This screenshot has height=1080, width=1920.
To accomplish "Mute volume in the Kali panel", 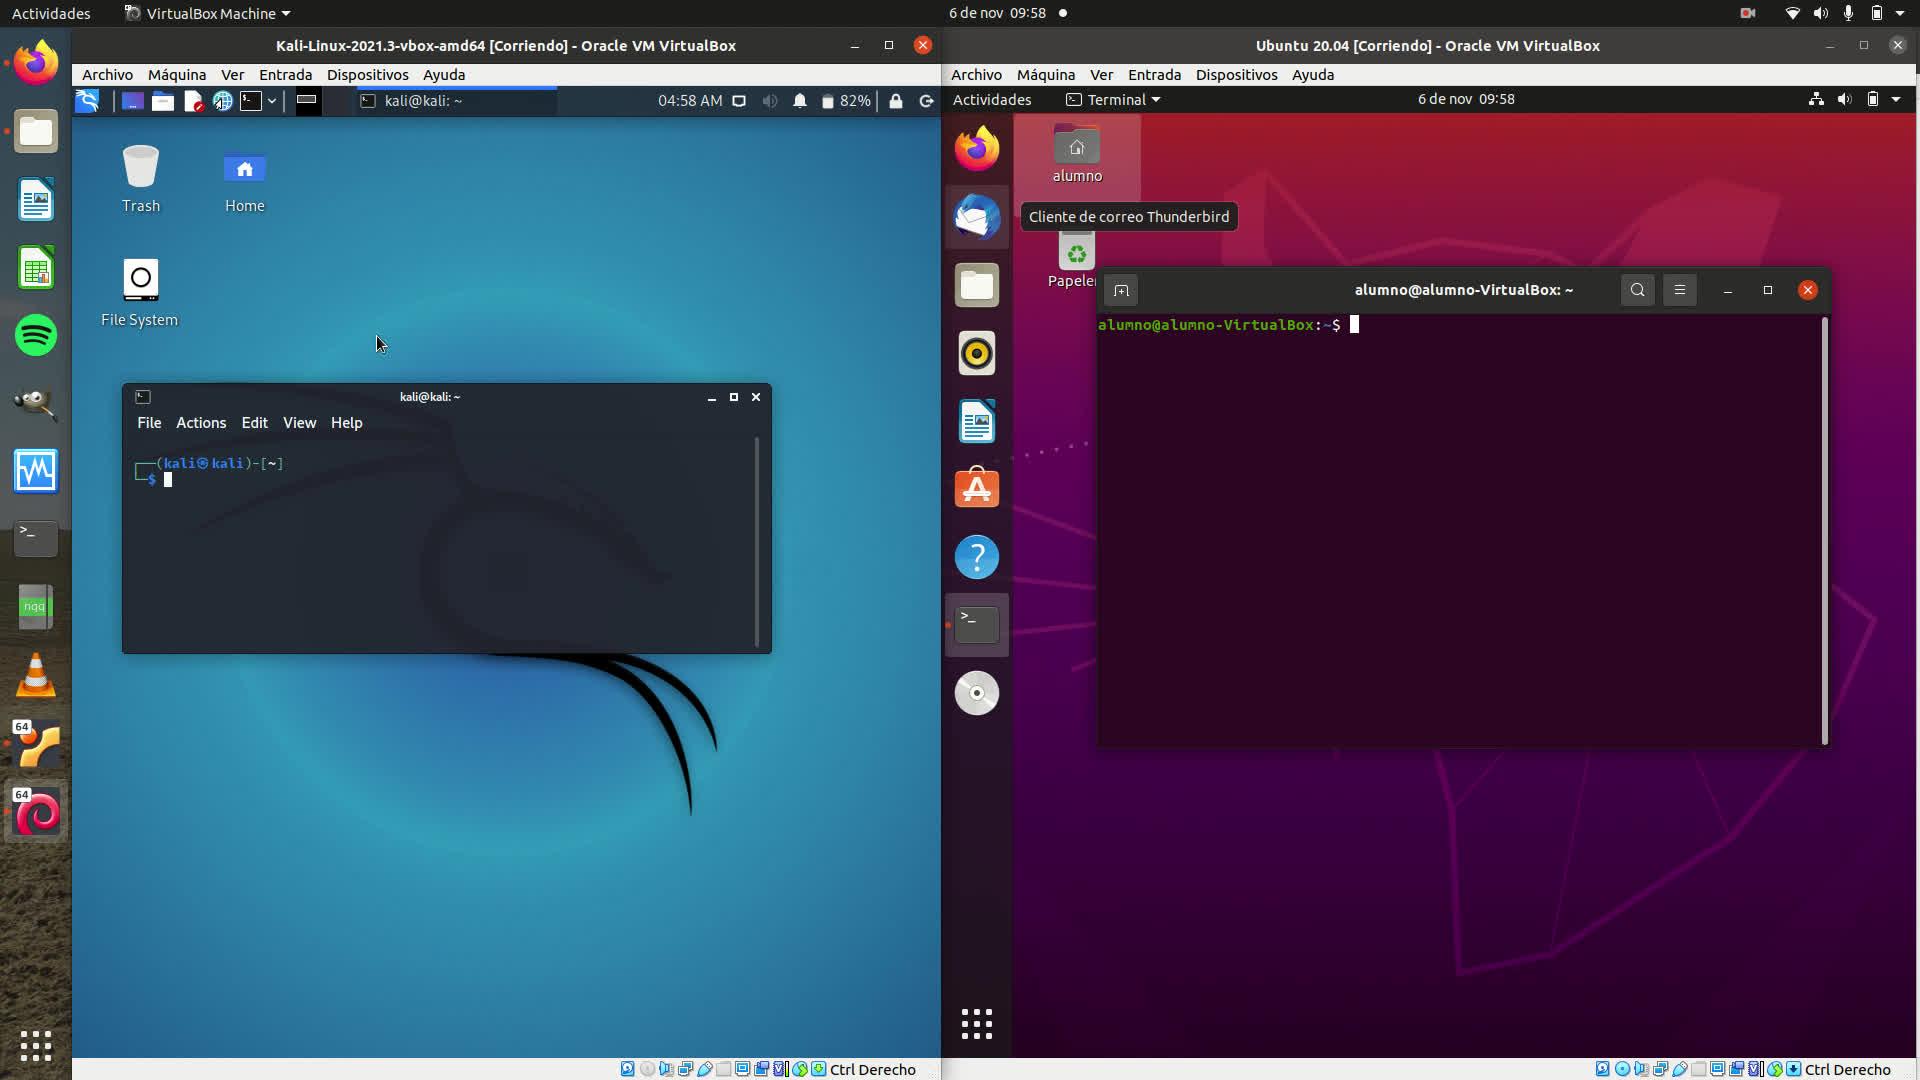I will [x=770, y=101].
